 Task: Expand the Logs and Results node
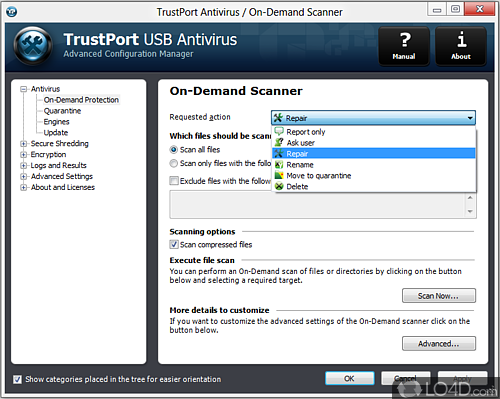[x=23, y=166]
